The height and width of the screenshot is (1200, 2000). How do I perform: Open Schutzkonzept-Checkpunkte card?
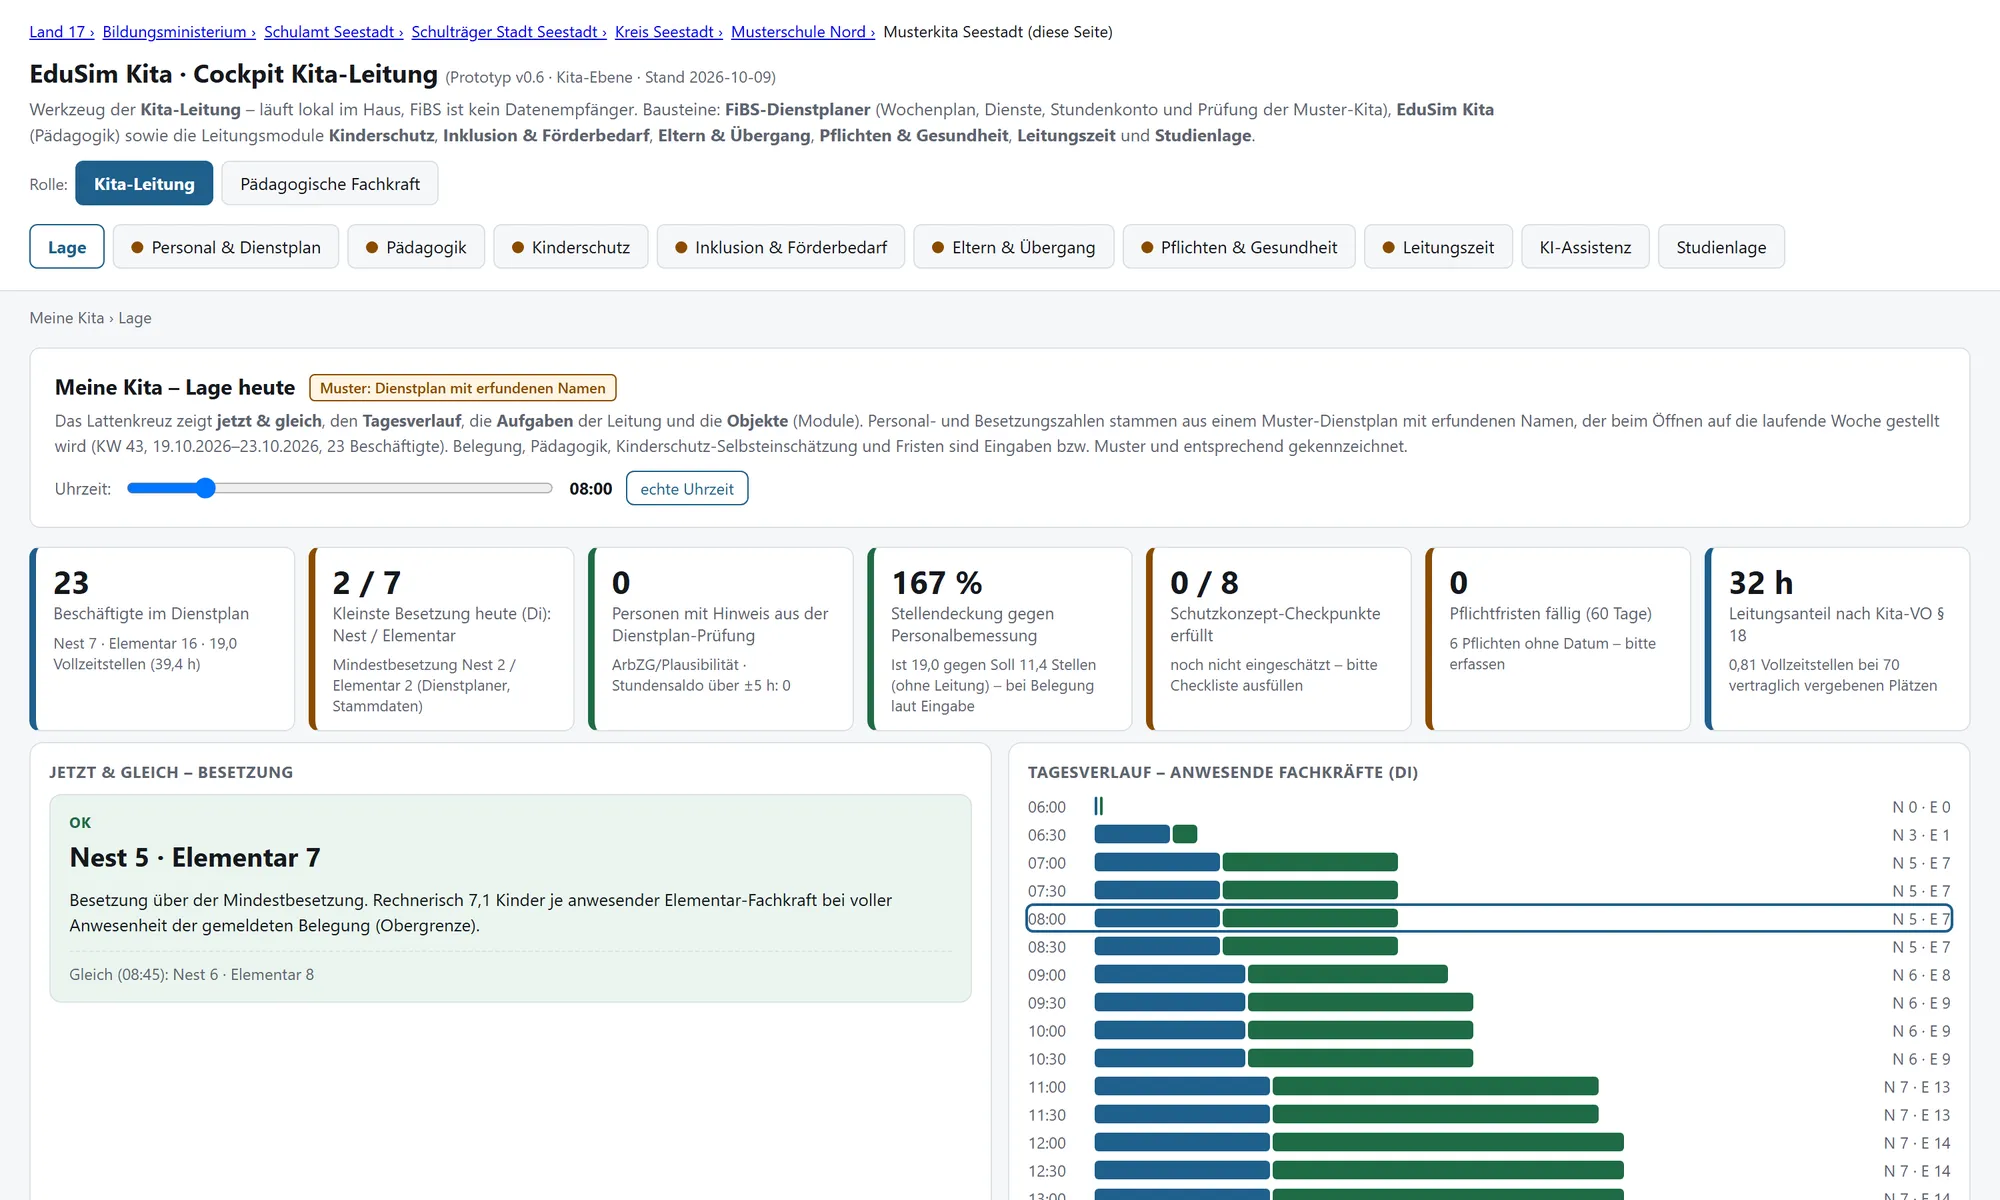point(1278,639)
